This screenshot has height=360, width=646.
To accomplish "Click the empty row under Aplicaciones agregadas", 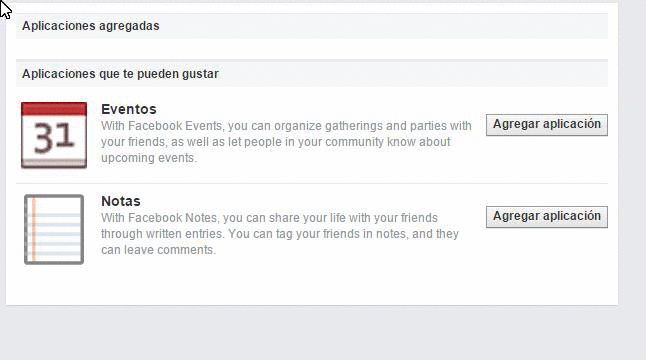I will 312,49.
